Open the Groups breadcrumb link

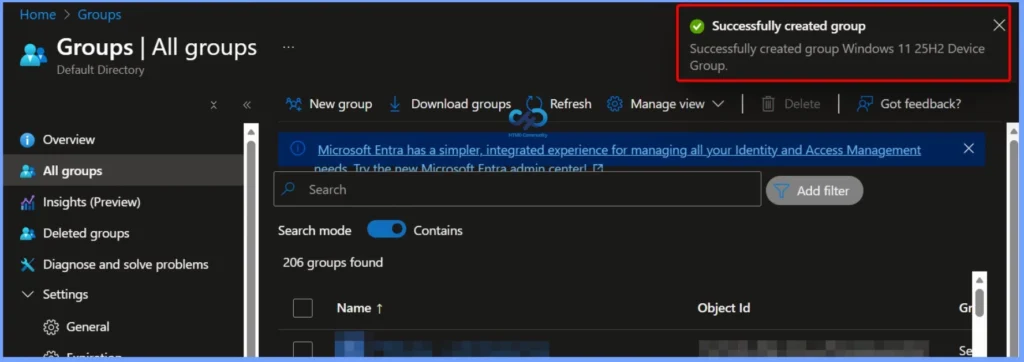[x=99, y=14]
